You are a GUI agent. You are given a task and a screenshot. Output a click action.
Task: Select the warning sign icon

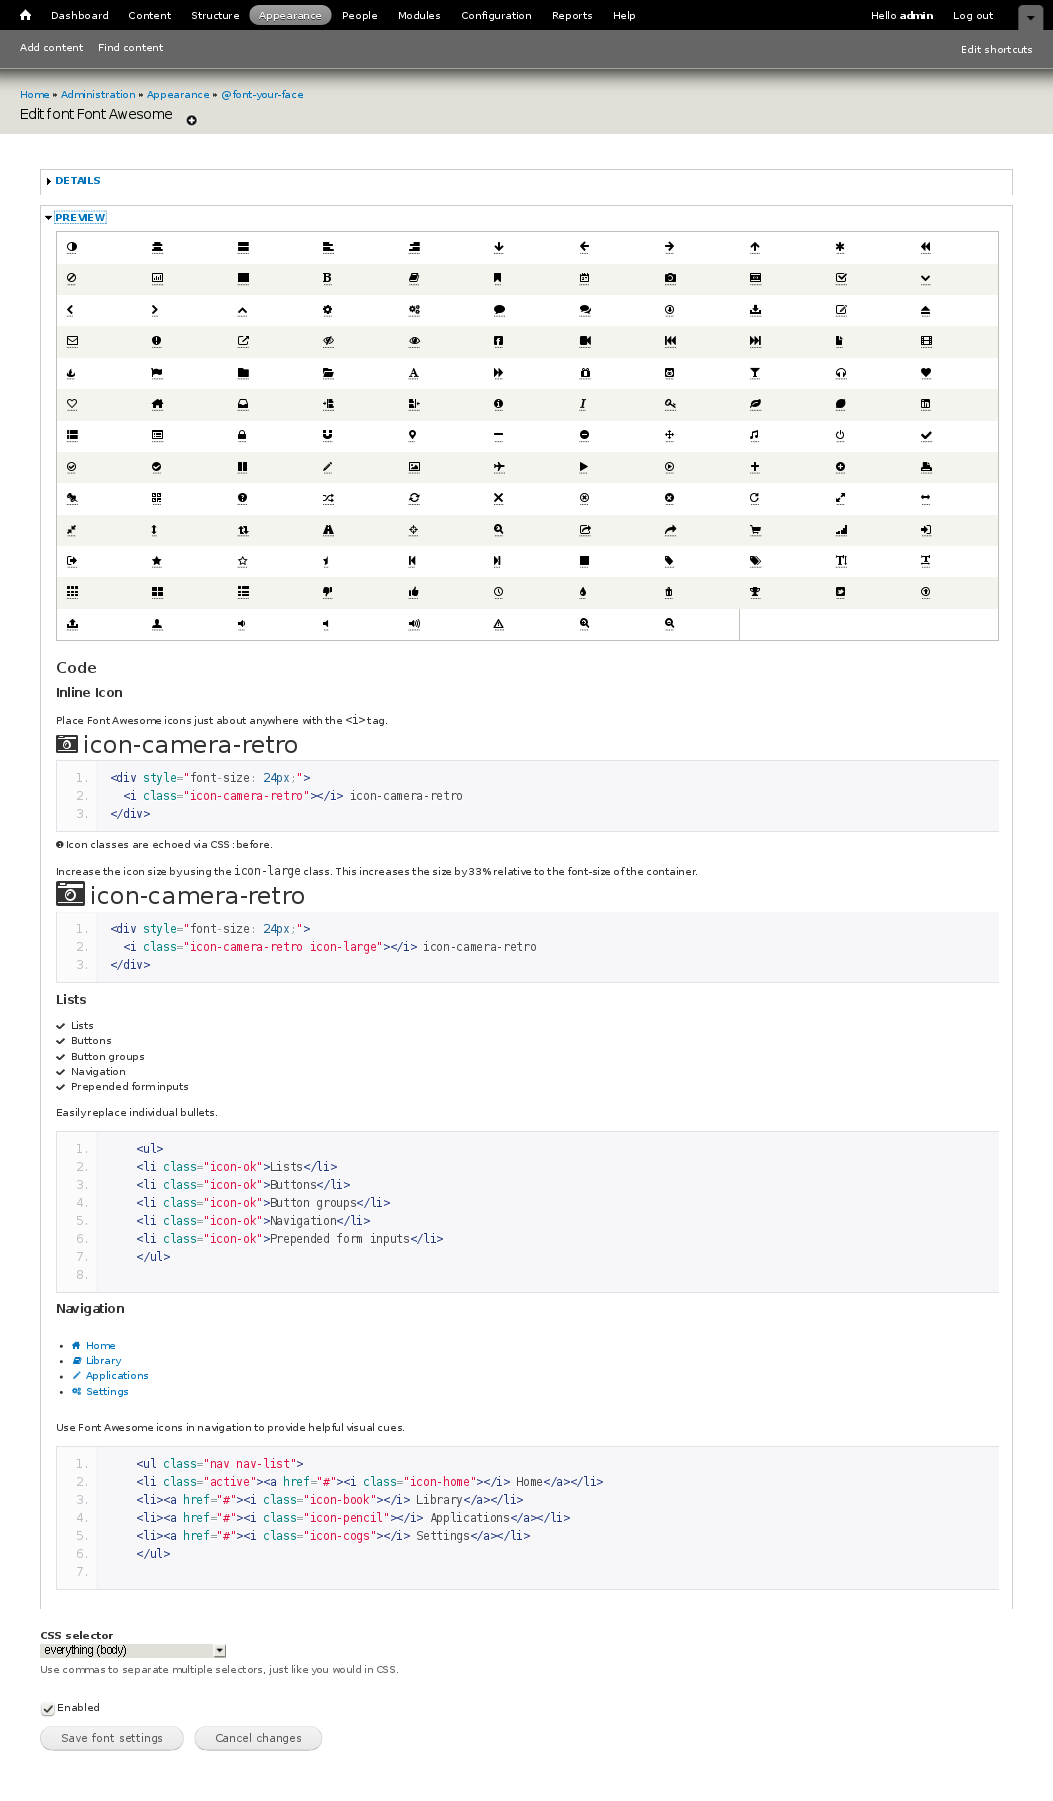point(499,623)
